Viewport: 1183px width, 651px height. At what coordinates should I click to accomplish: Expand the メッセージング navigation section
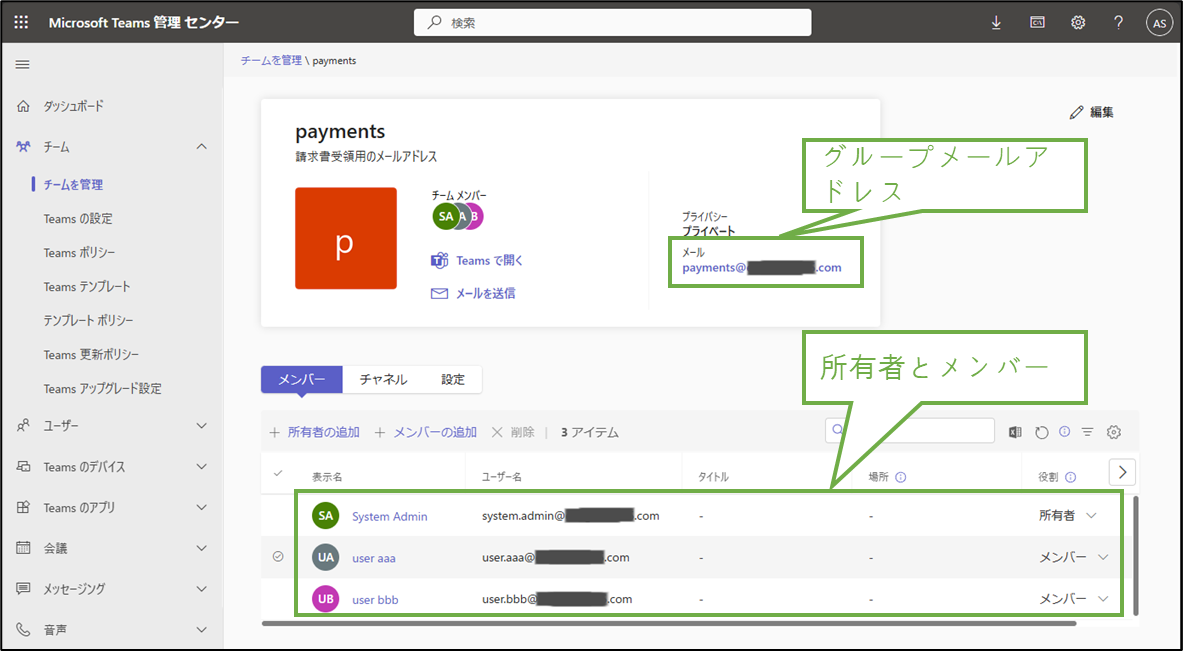(x=201, y=588)
